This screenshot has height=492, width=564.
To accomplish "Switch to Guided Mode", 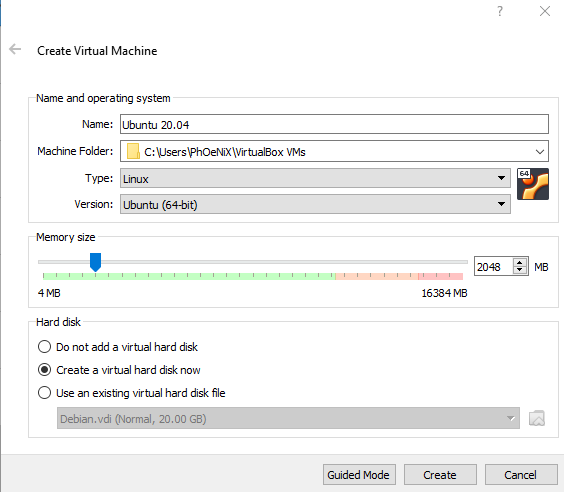I will (x=359, y=475).
